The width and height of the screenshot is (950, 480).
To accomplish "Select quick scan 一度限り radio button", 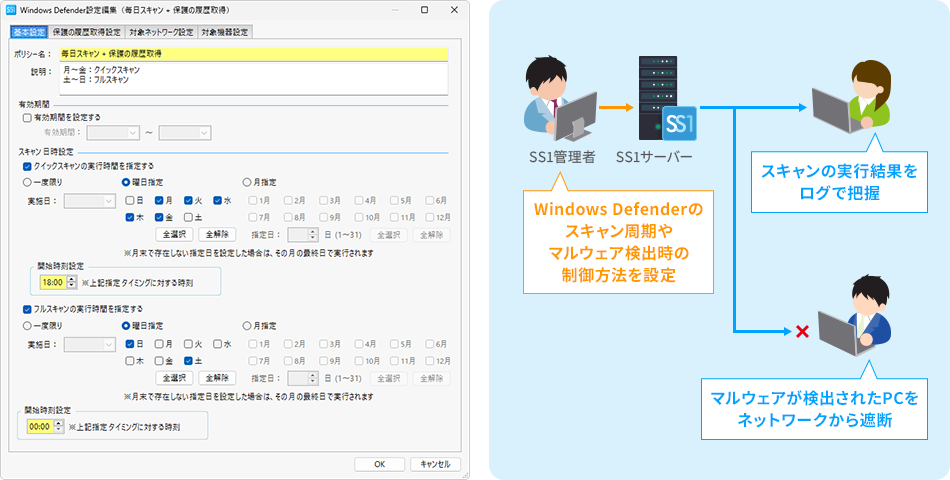I will point(27,182).
